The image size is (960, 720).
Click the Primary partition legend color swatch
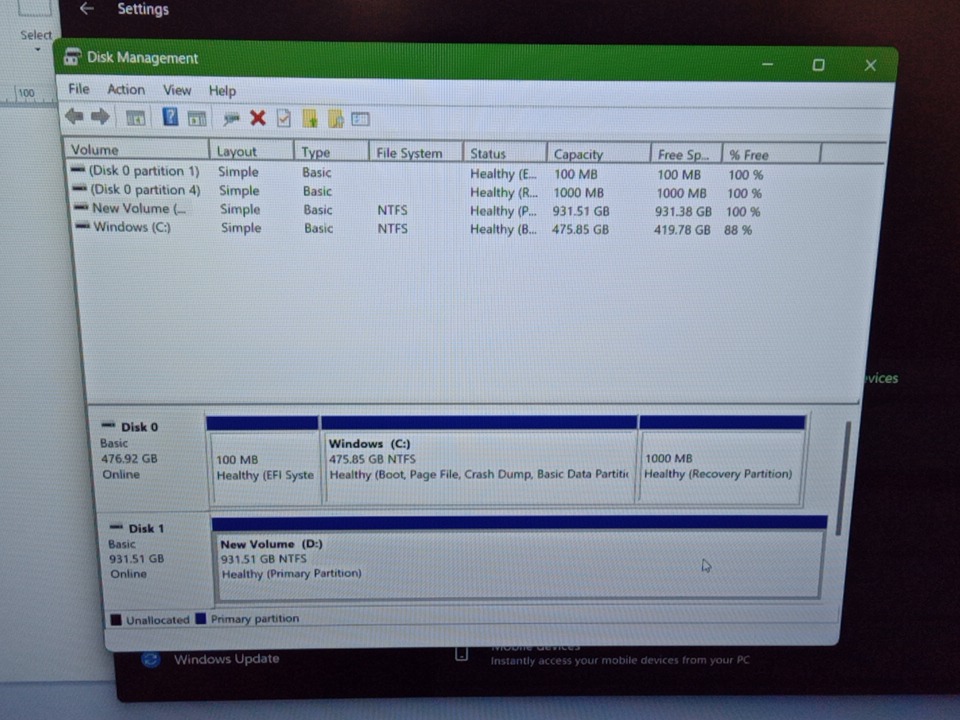coord(201,618)
